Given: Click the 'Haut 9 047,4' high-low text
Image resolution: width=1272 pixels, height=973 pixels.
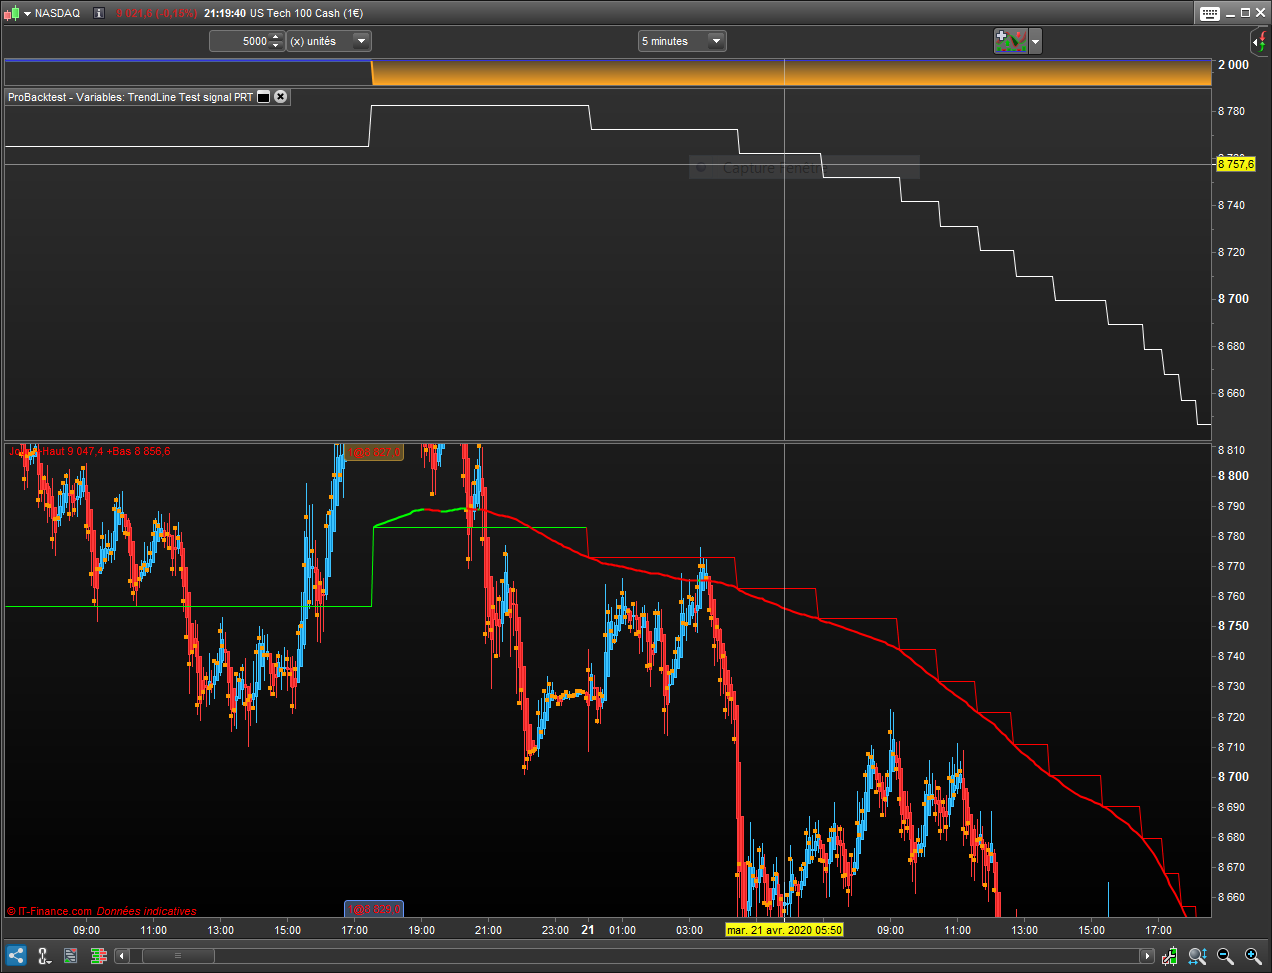Looking at the screenshot, I should pos(72,452).
